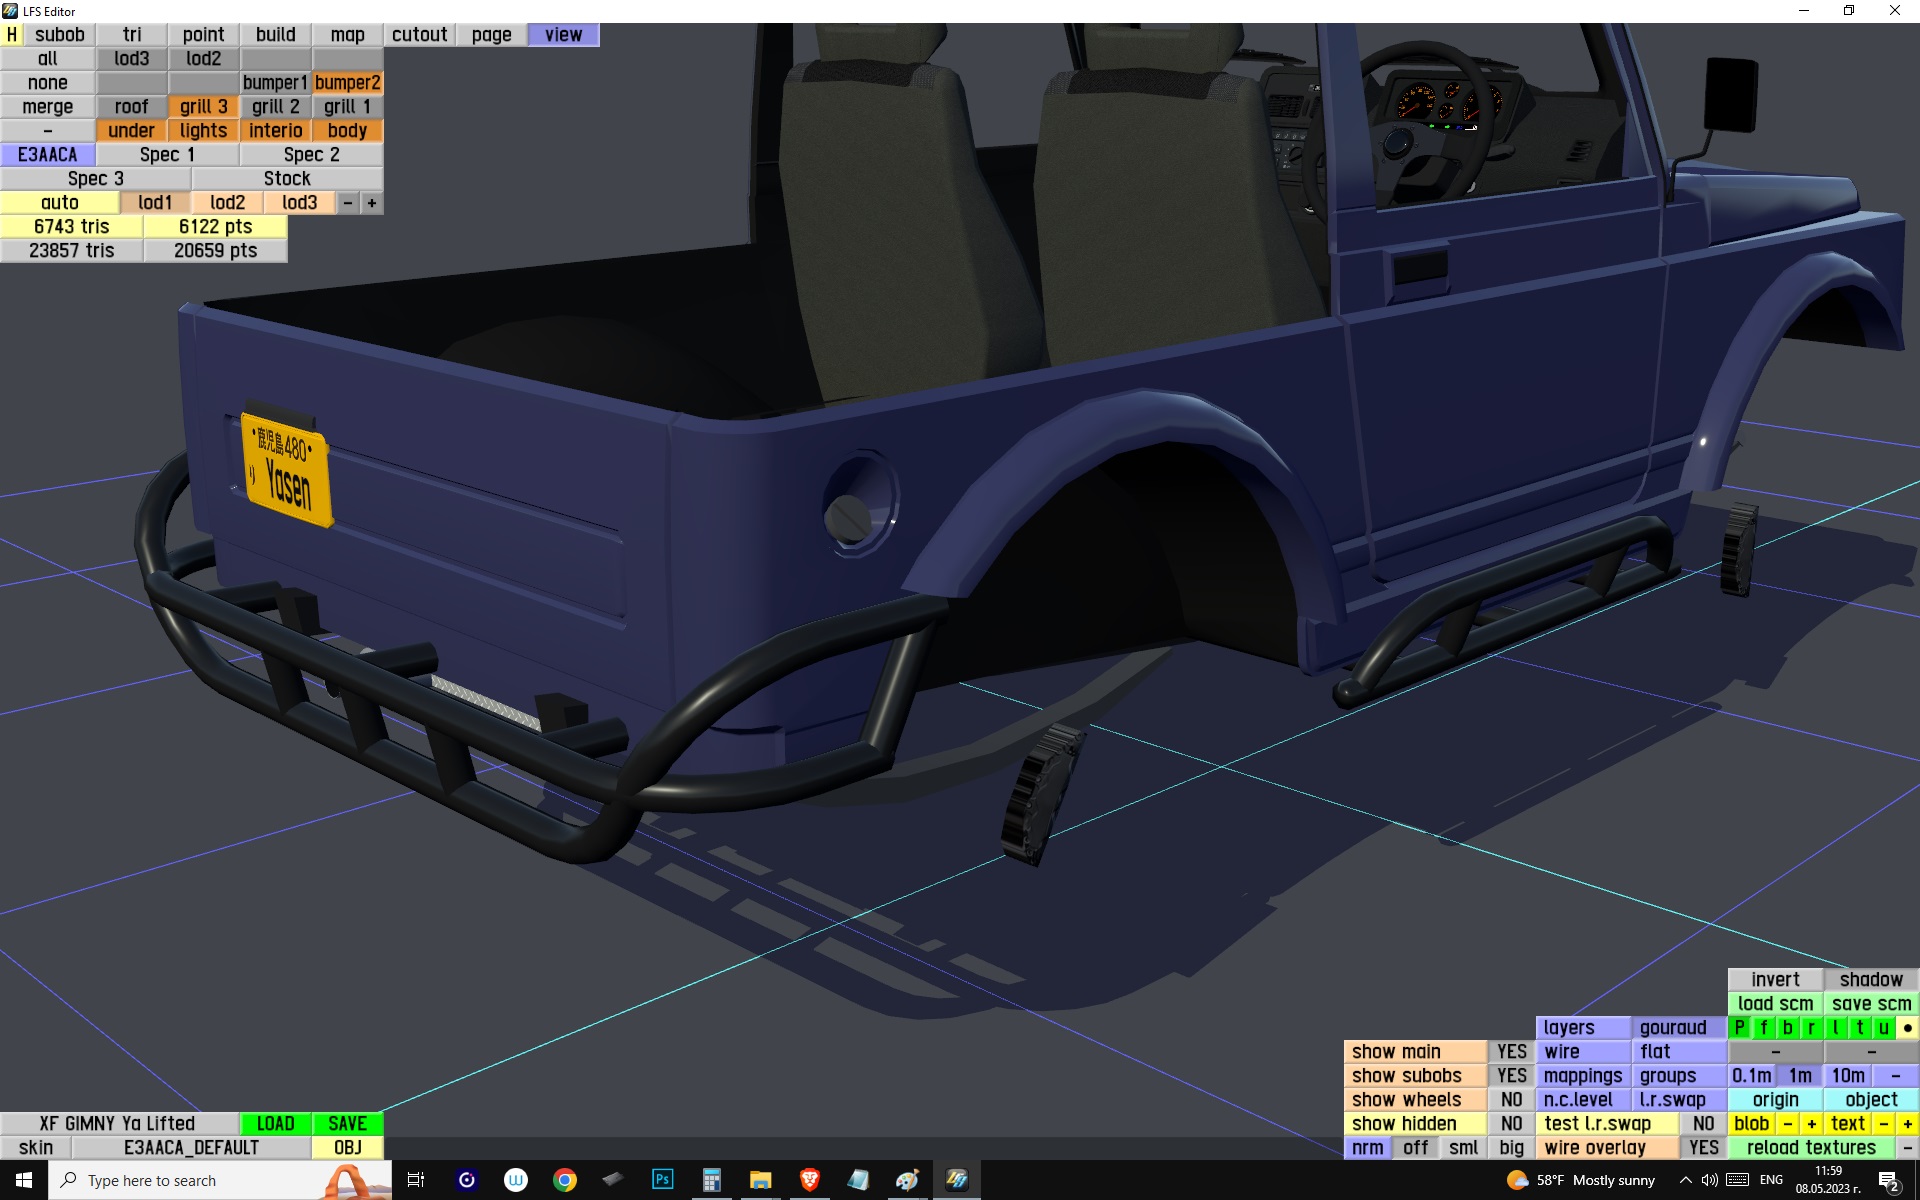
Task: Click the reload textures button
Action: [1810, 1148]
